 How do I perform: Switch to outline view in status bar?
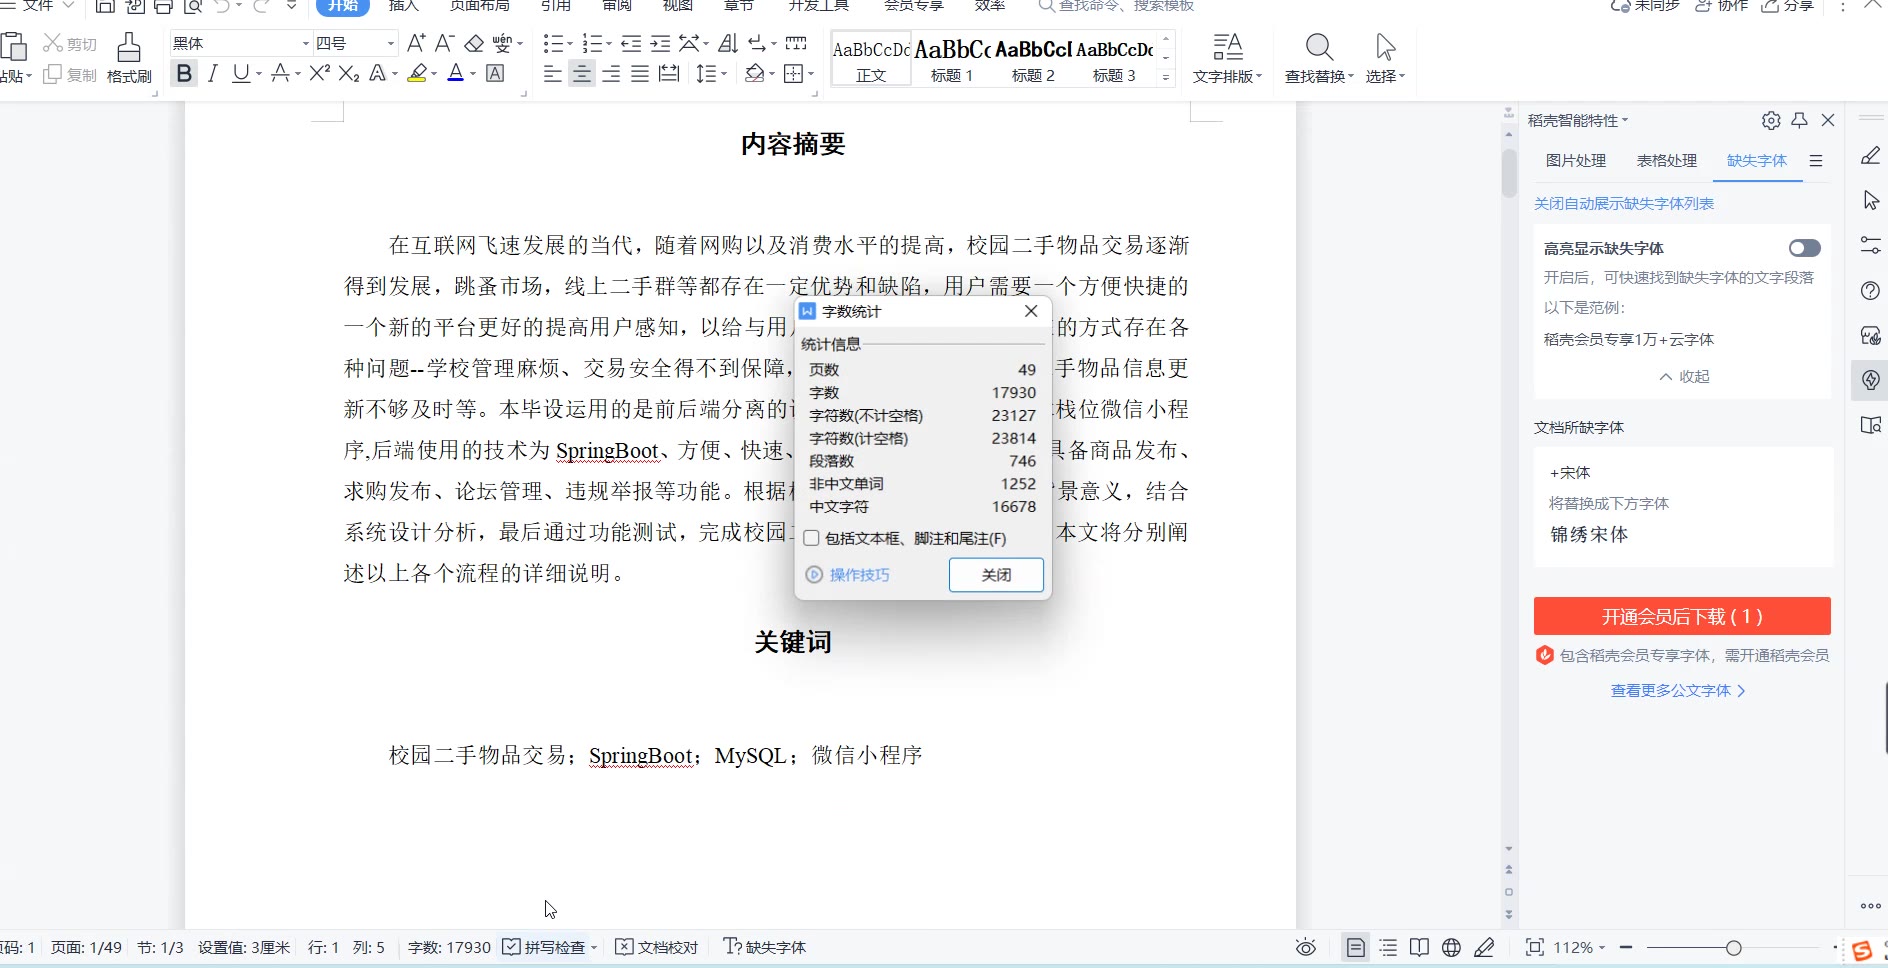(x=1388, y=947)
